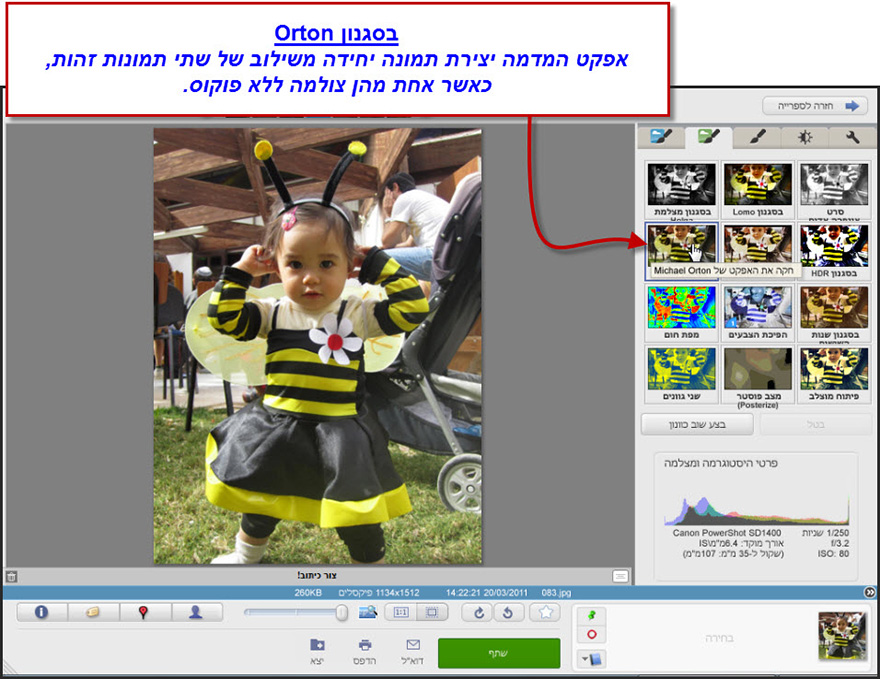Image resolution: width=880 pixels, height=679 pixels.
Task: Rotate the photo counterclockwise
Action: (x=510, y=613)
